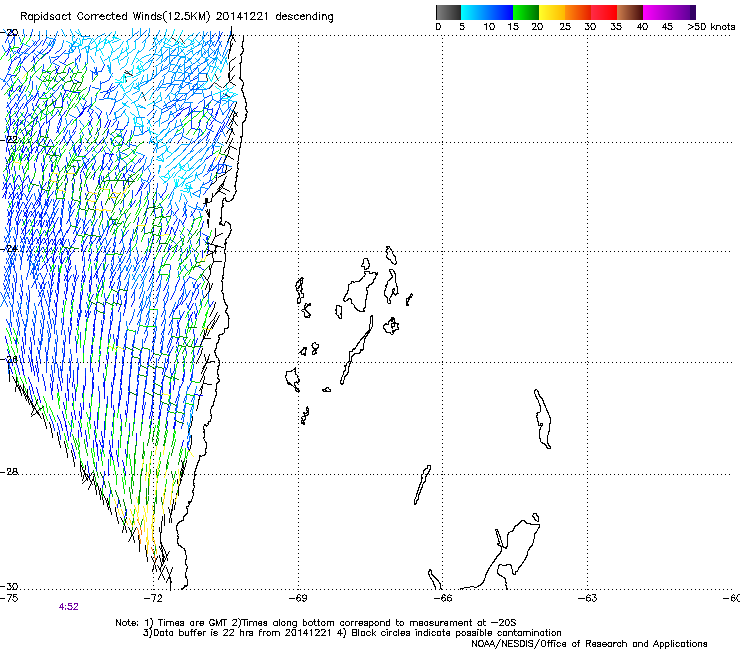Image resolution: width=740 pixels, height=650 pixels.
Task: Click the yellow 20-25 knots legend swatch
Action: click(x=552, y=12)
